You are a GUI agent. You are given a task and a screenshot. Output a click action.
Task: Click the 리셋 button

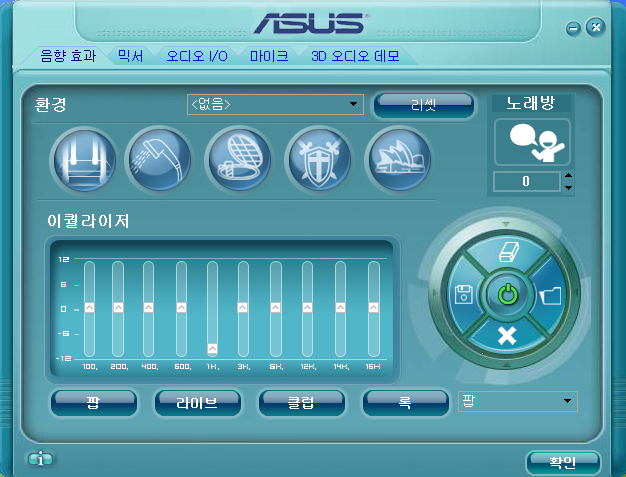[x=424, y=105]
